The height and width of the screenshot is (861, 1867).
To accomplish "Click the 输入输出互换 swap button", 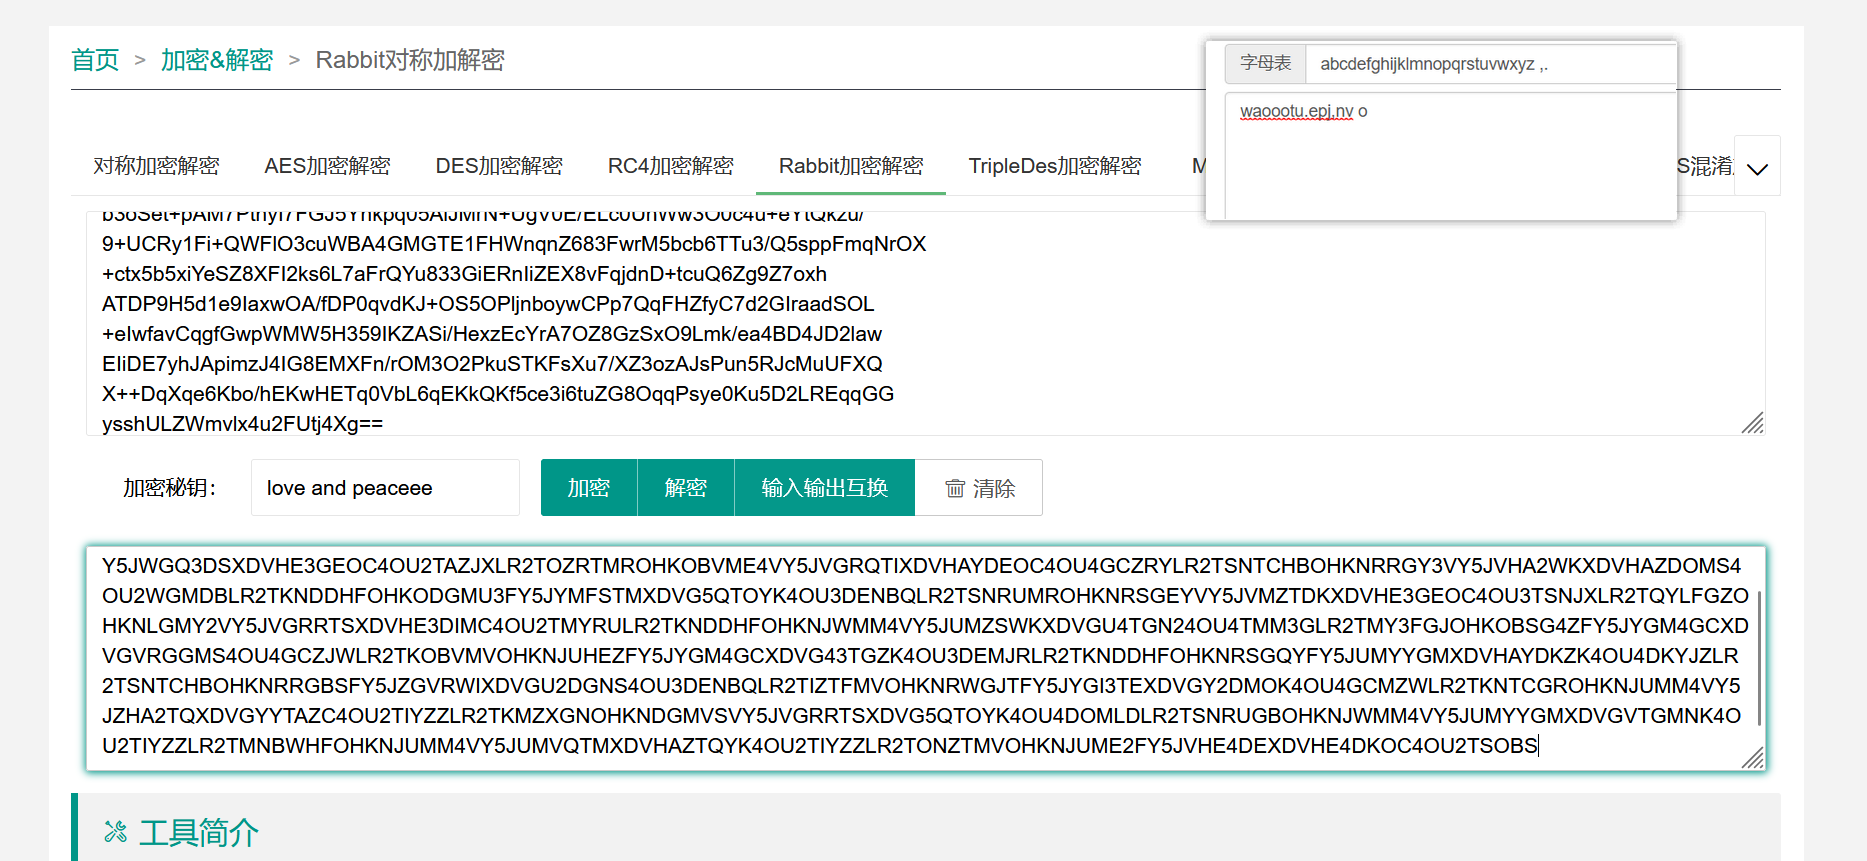I will pyautogui.click(x=824, y=488).
